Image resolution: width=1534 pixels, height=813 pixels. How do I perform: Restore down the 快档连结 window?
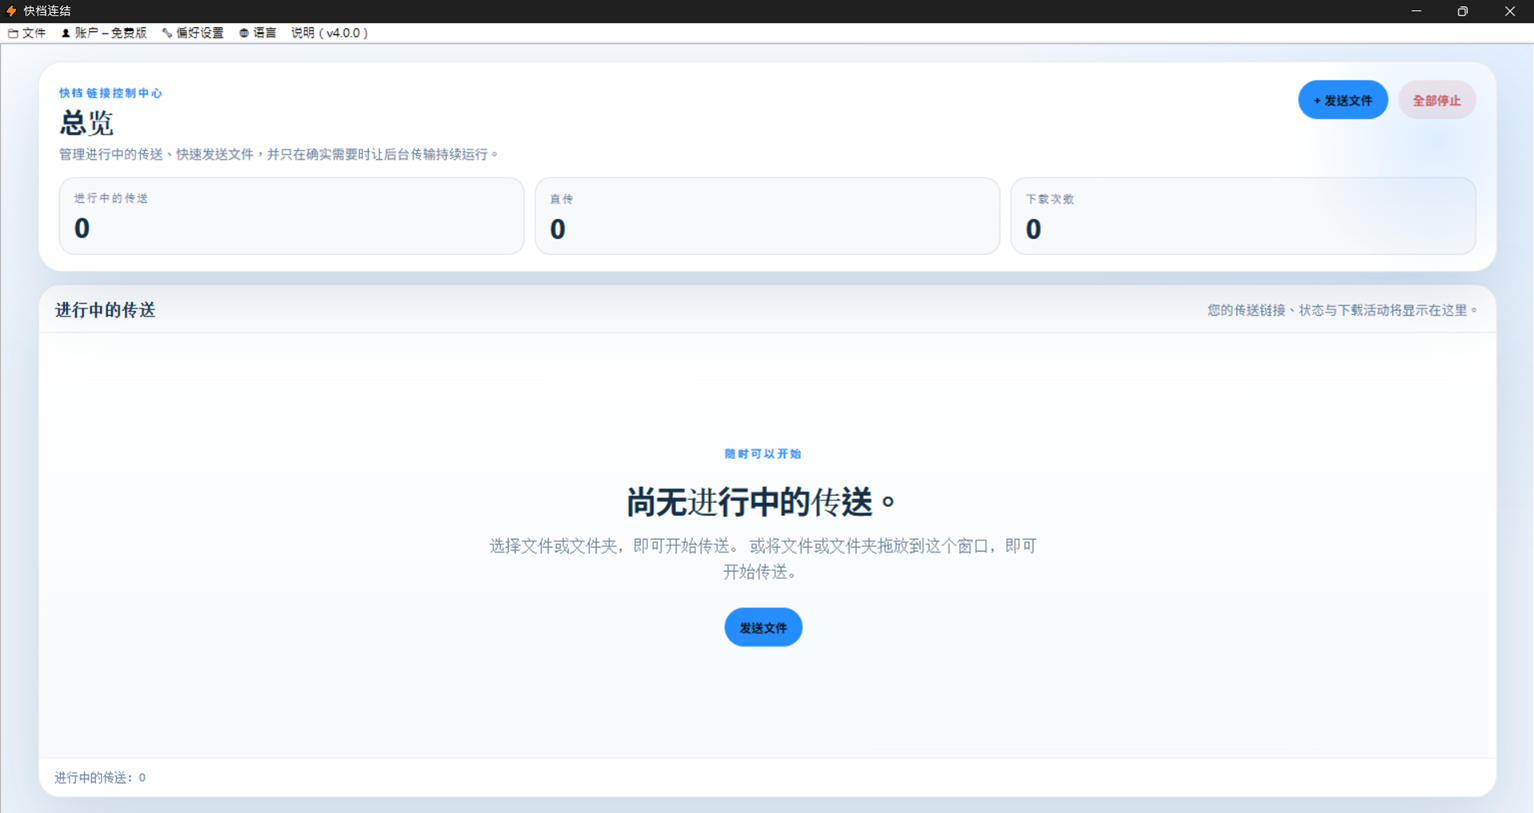click(1463, 11)
